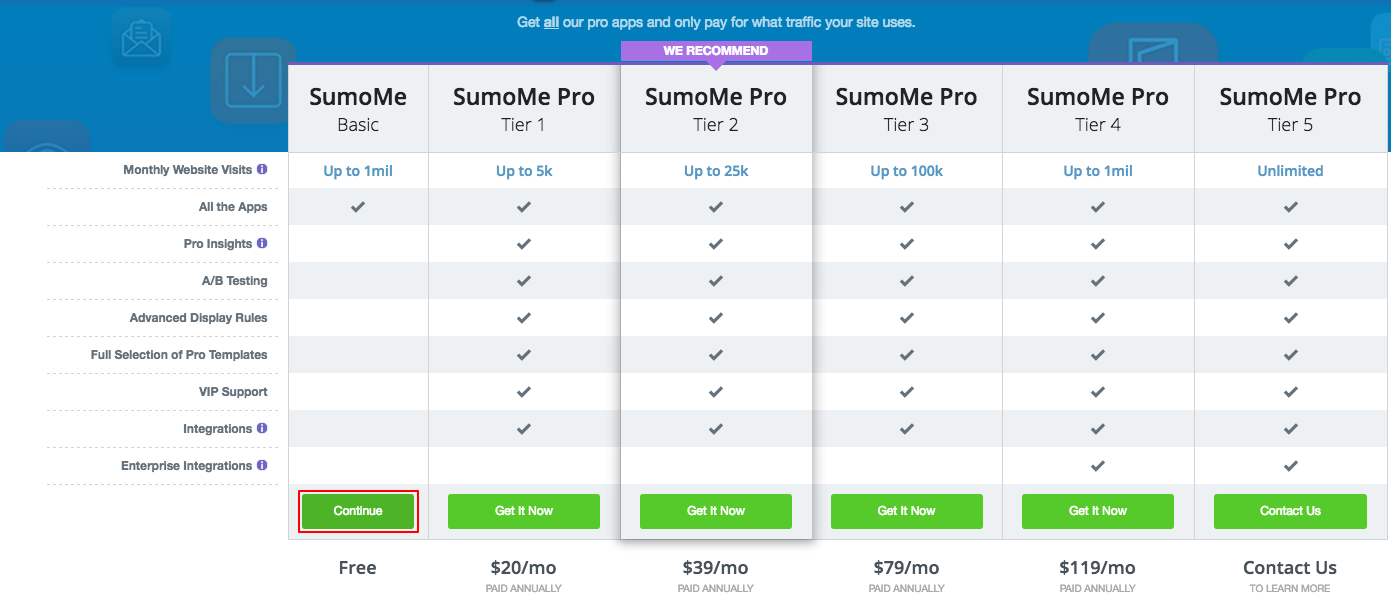The height and width of the screenshot is (609, 1391).
Task: Click info icon beside Monthly Website Visits
Action: pos(262,170)
